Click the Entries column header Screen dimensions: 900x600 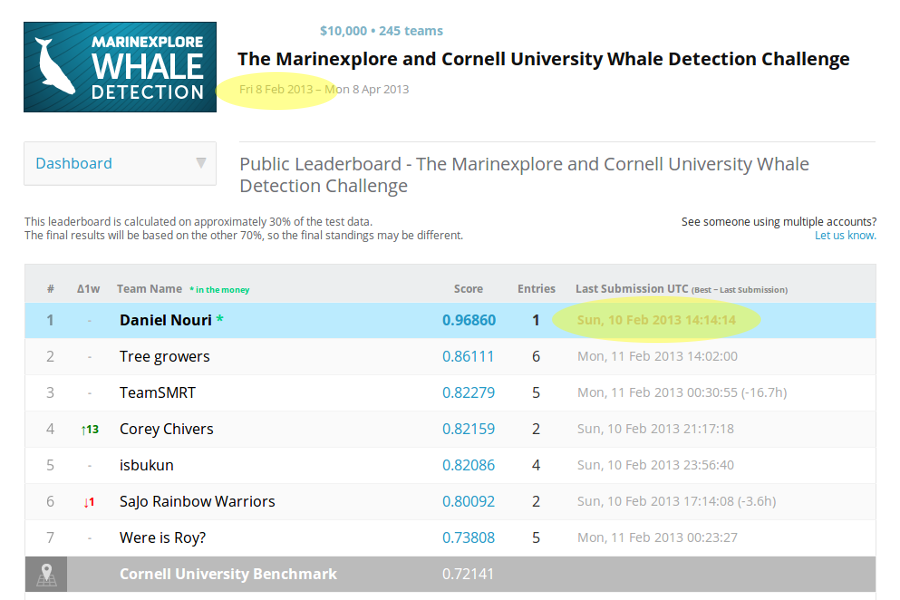click(536, 289)
